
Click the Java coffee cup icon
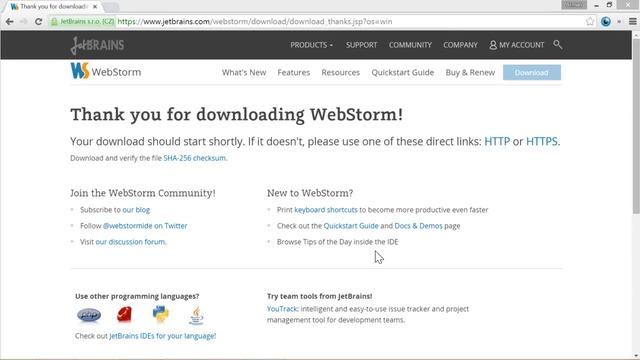pyautogui.click(x=196, y=316)
